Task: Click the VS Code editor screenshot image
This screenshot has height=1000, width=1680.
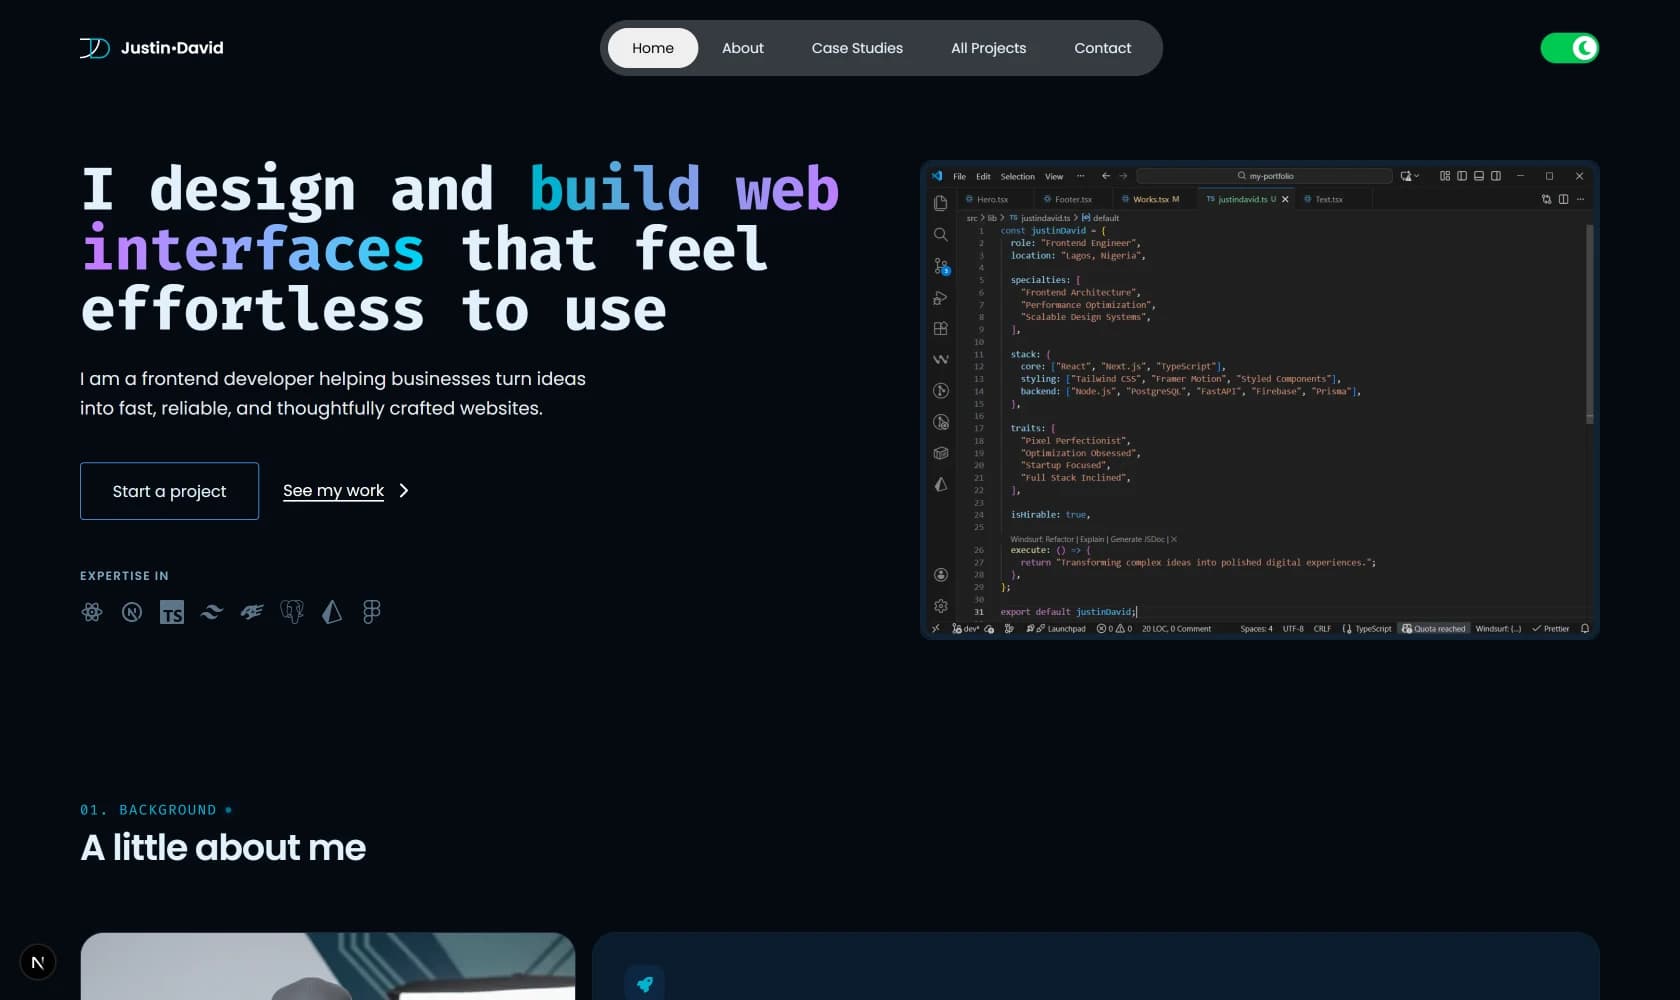Action: [x=1260, y=400]
